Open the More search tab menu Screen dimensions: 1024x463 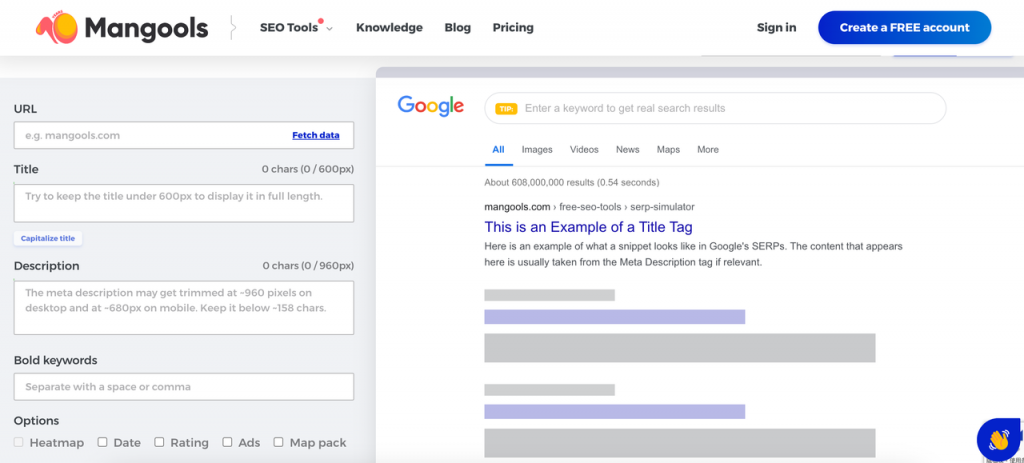tap(708, 150)
